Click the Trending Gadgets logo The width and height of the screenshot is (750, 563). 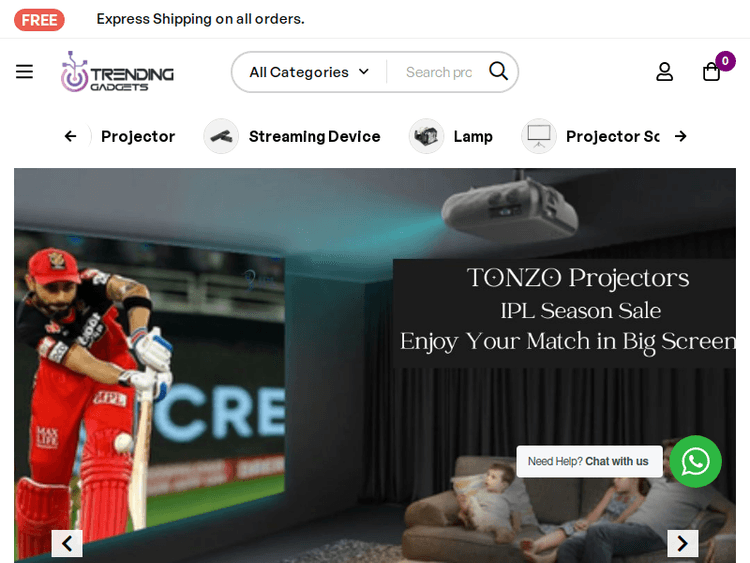click(117, 72)
